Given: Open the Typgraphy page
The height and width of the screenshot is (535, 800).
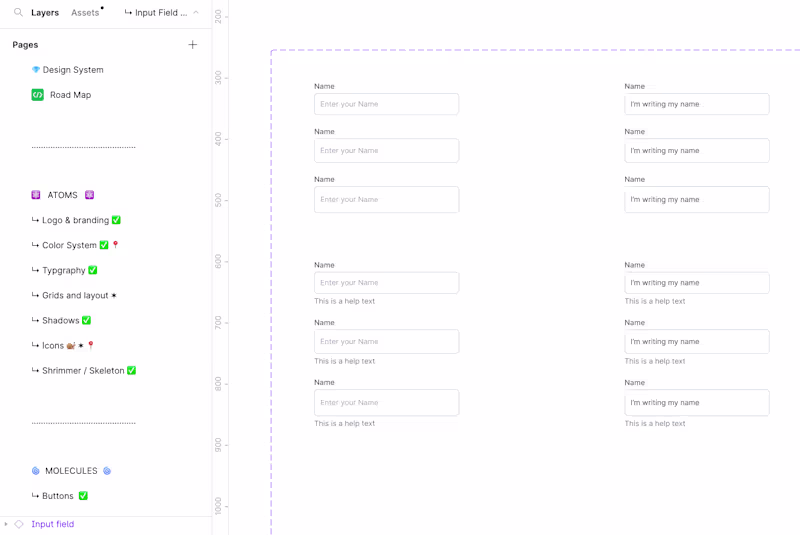Looking at the screenshot, I should click(64, 270).
